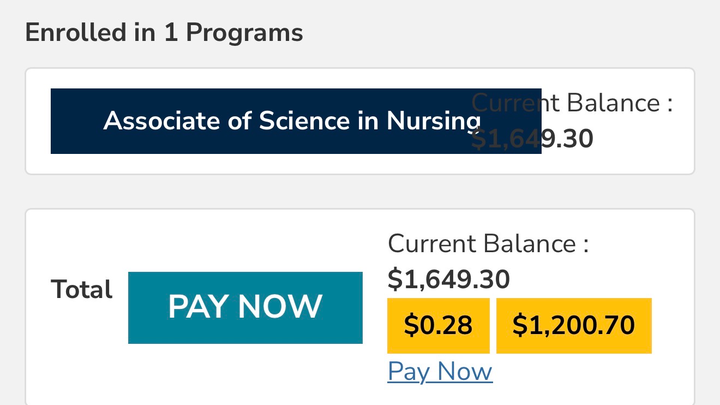Select the $0.28 payment amount
720x405 pixels.
(x=438, y=325)
